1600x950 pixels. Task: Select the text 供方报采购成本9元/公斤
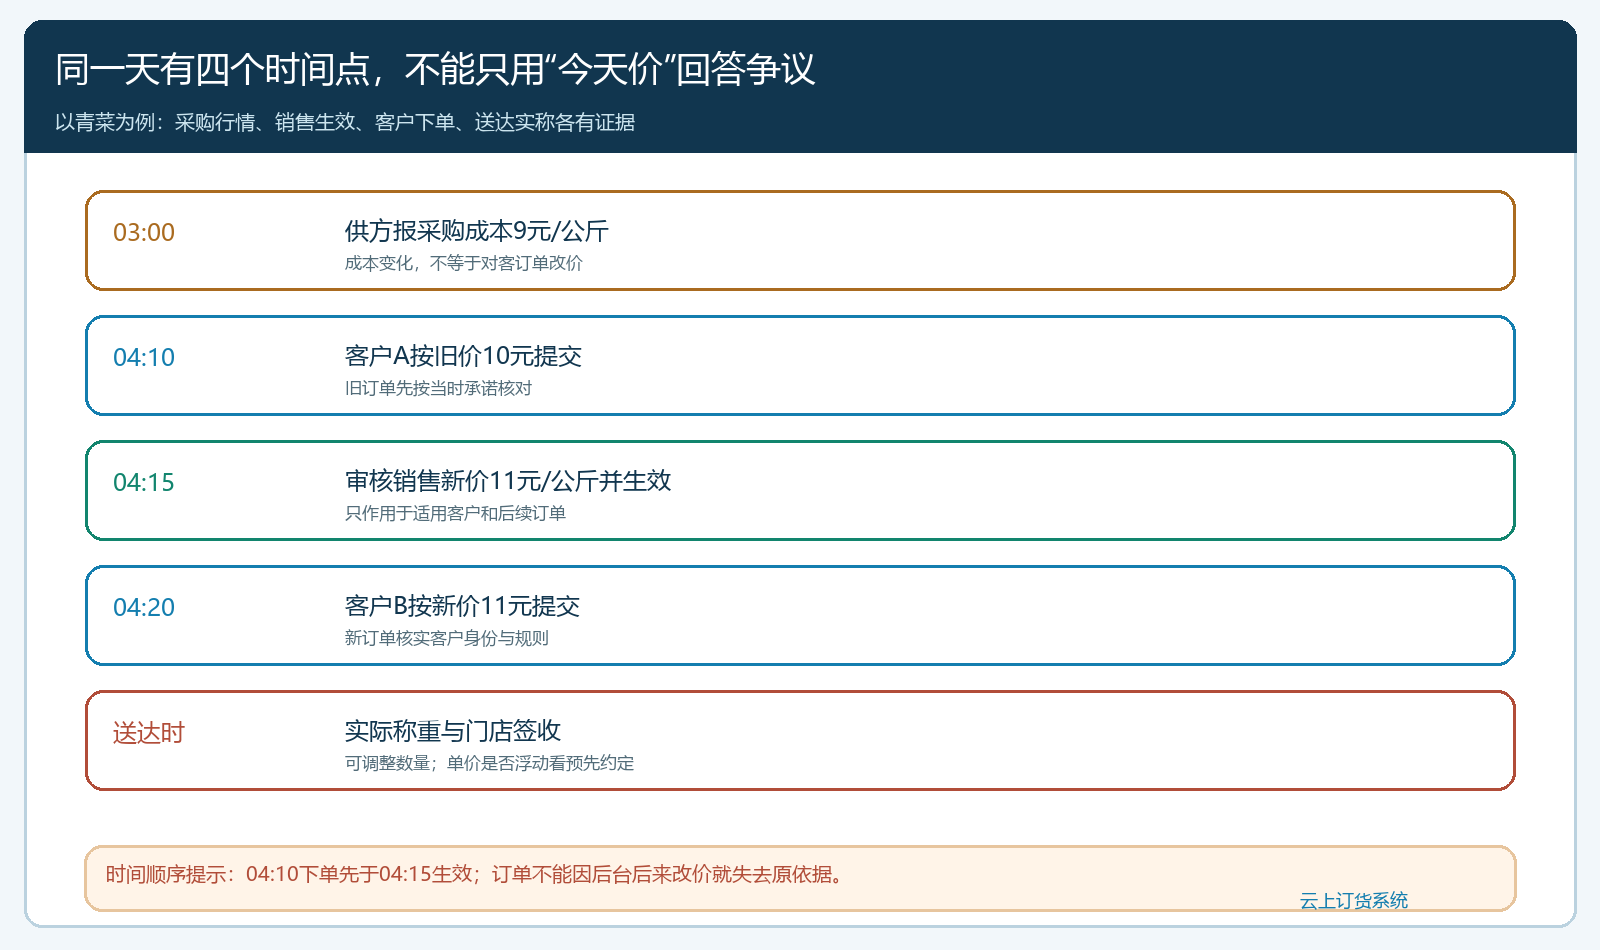pos(477,231)
